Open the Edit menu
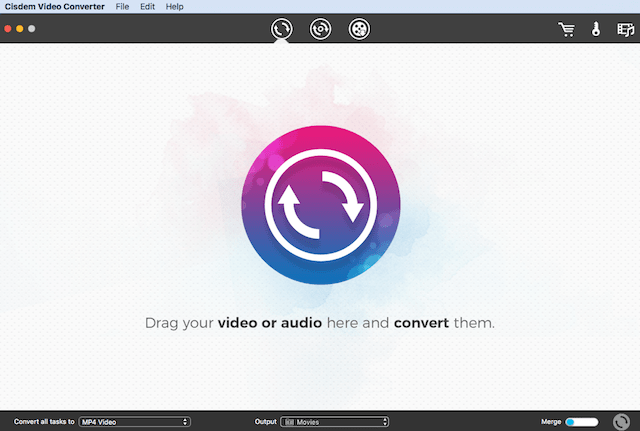This screenshot has width=640, height=431. [x=147, y=7]
